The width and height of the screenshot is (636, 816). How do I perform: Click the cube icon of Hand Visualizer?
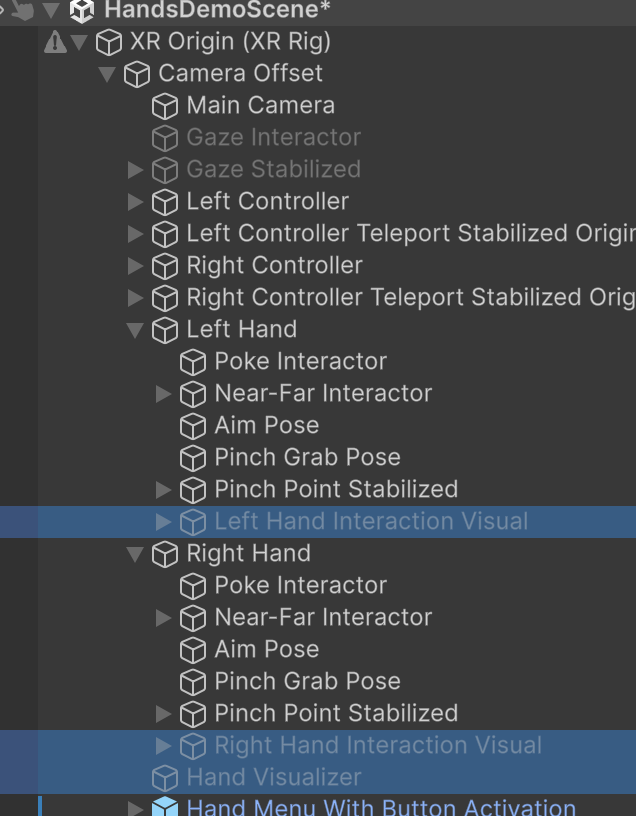[x=165, y=778]
